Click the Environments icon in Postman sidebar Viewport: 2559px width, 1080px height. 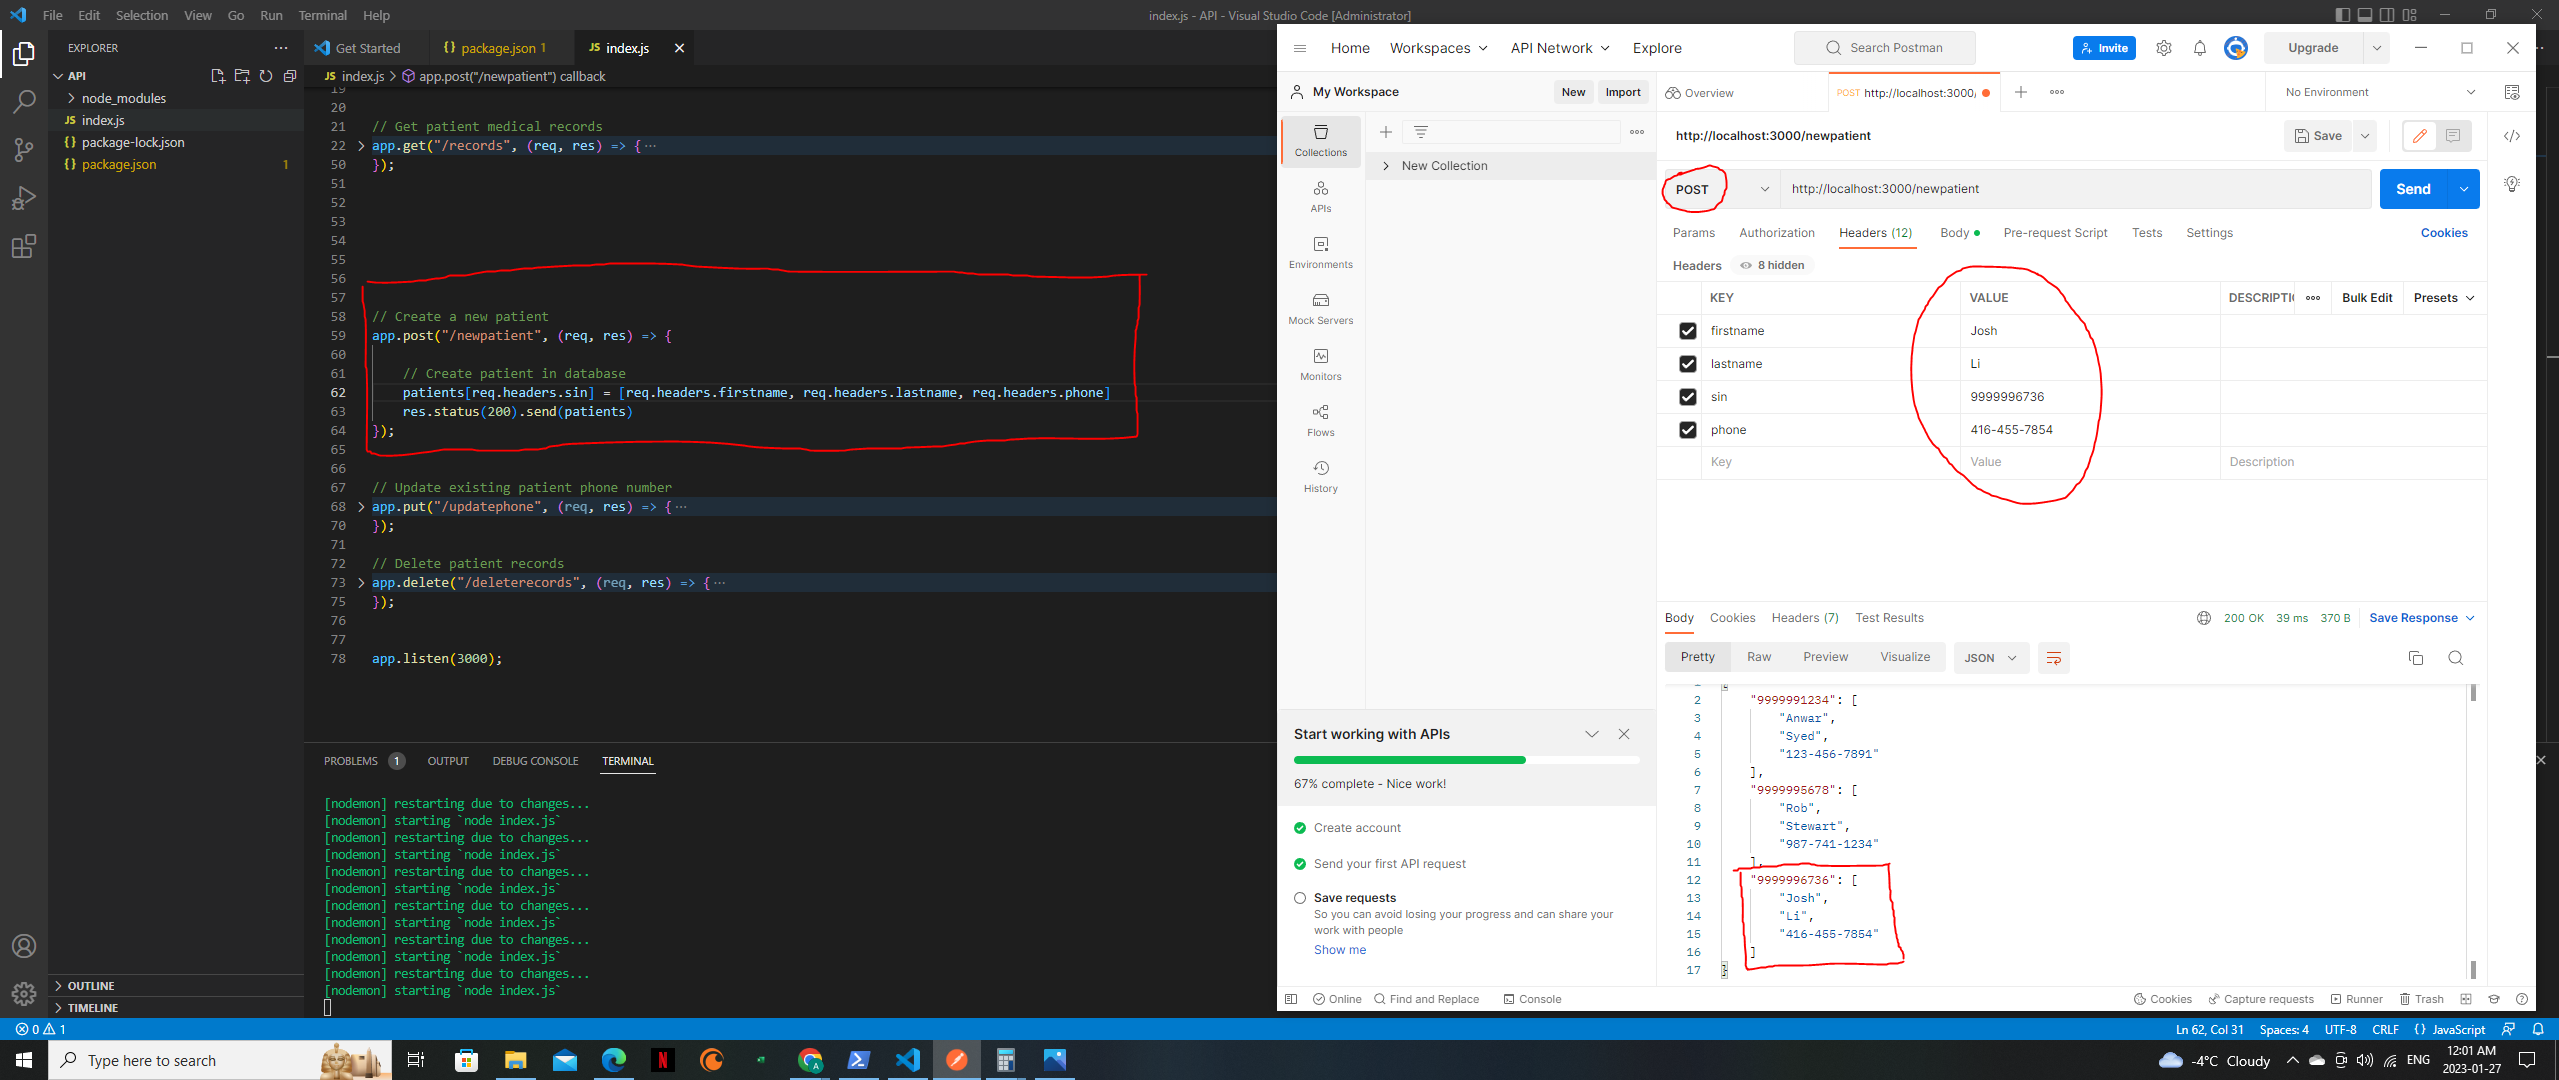[1319, 253]
